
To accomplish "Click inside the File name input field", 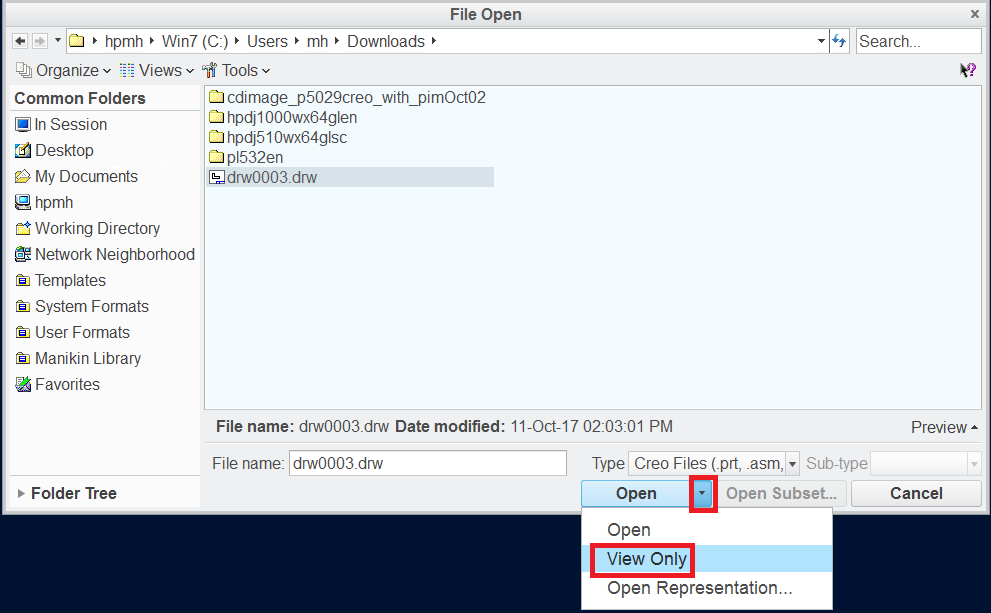I will point(427,463).
